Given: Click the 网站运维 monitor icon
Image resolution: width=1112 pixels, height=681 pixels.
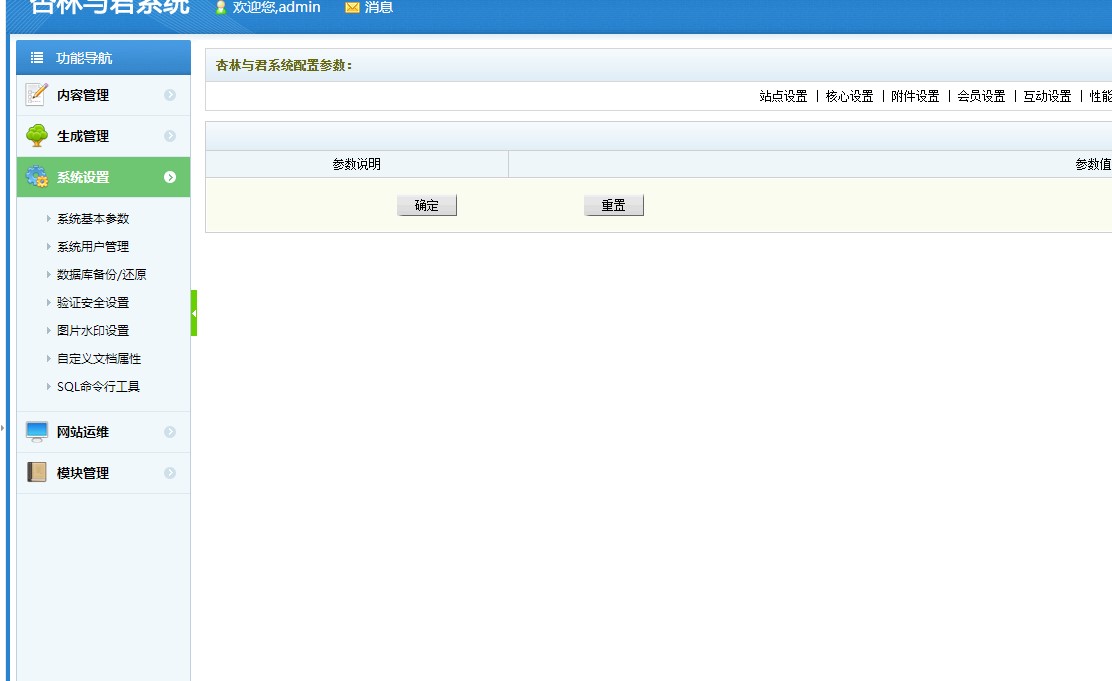Looking at the screenshot, I should tap(36, 431).
